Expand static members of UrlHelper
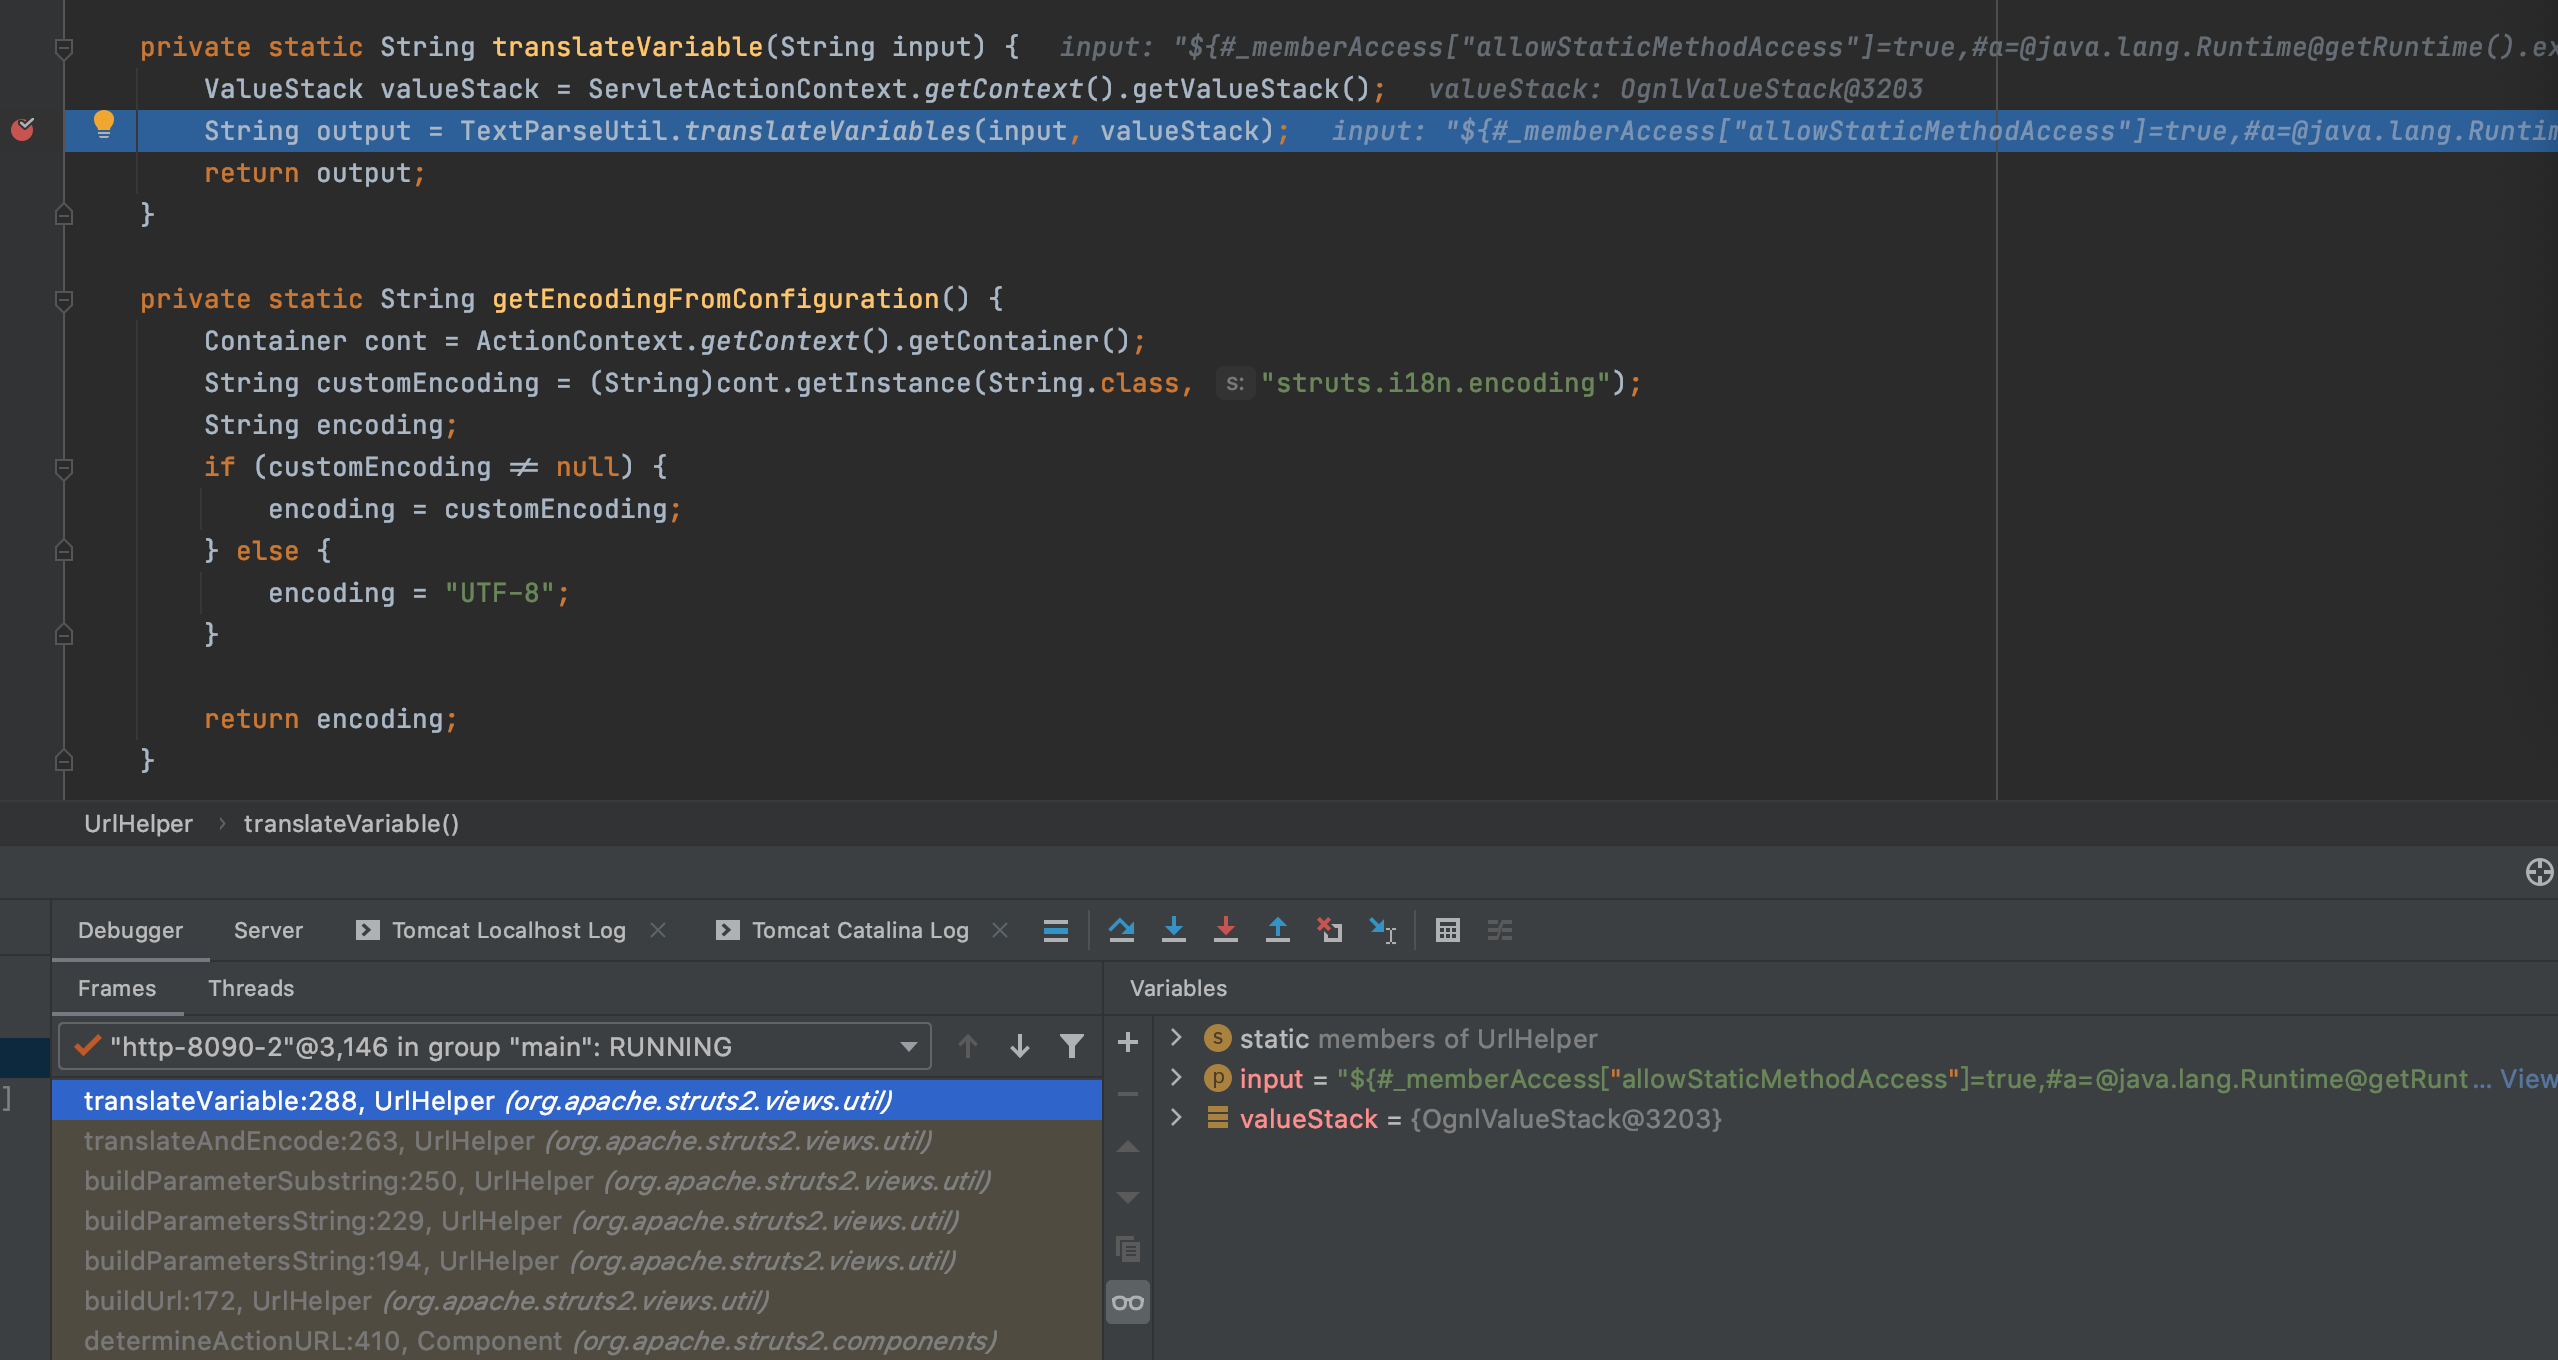2558x1360 pixels. coord(1177,1038)
